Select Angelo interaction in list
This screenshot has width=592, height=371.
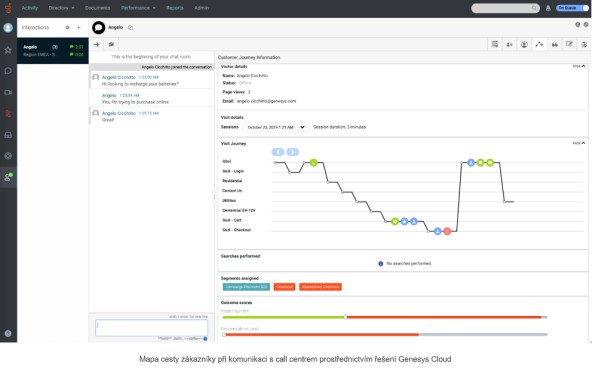coord(53,51)
